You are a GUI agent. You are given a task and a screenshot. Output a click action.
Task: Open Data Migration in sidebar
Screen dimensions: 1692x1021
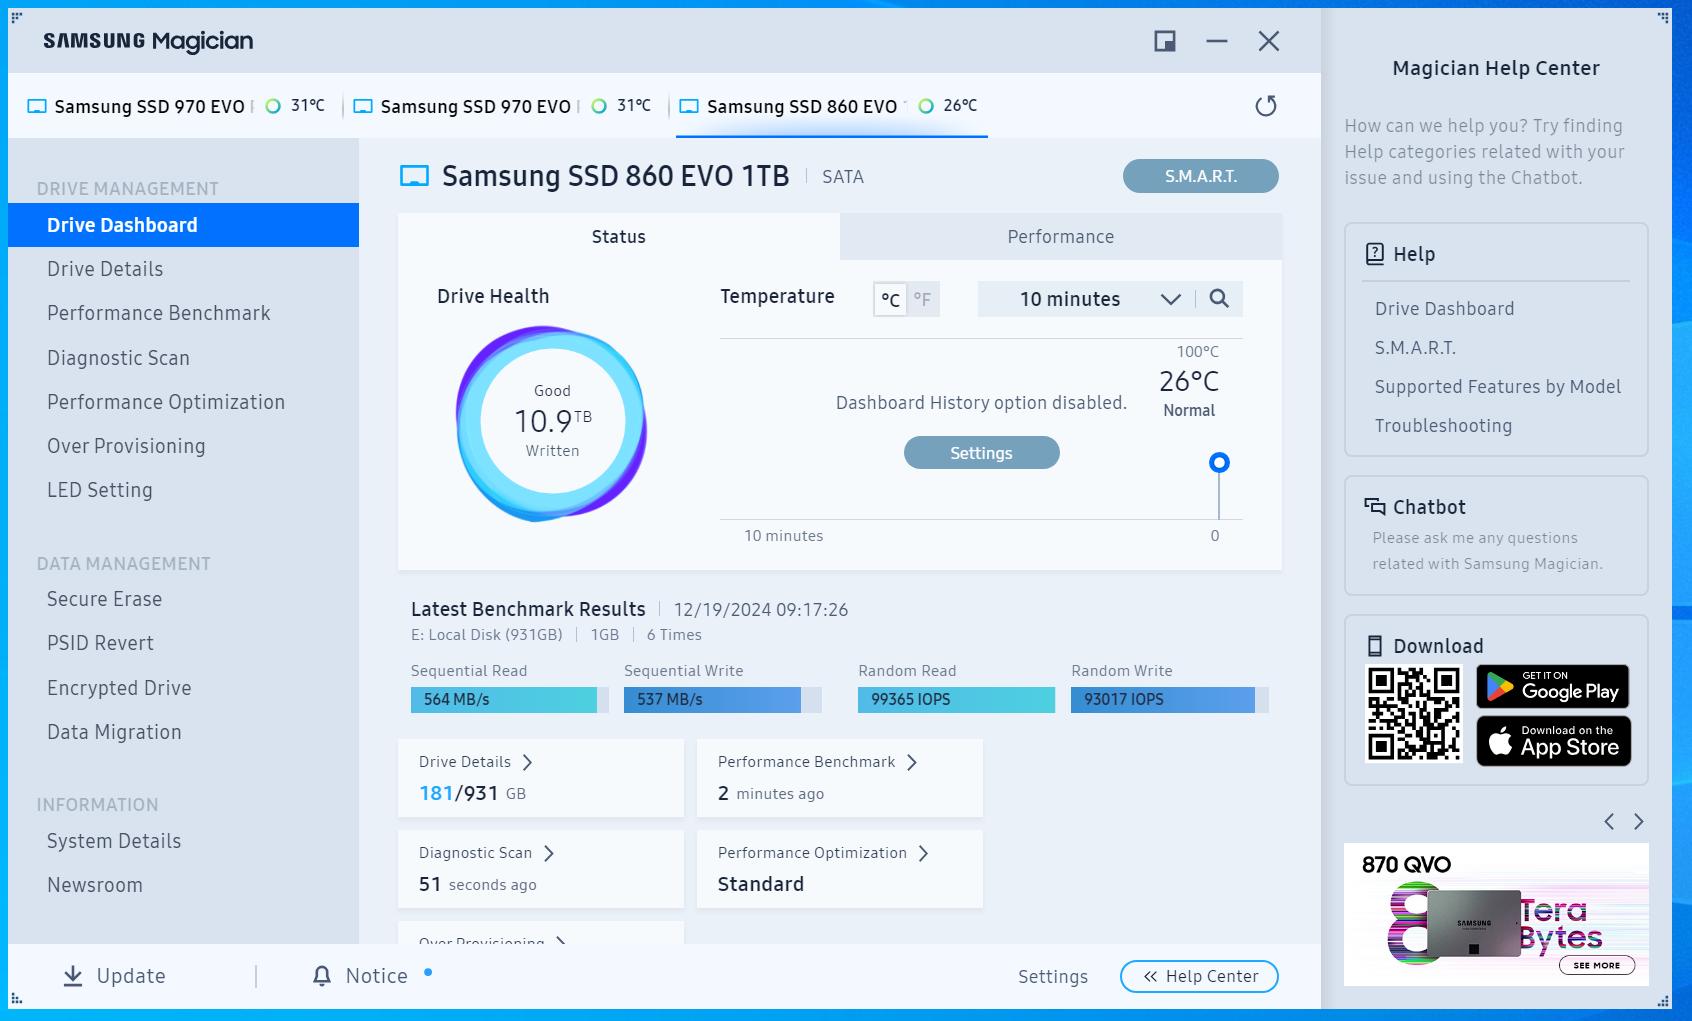[x=183, y=732]
